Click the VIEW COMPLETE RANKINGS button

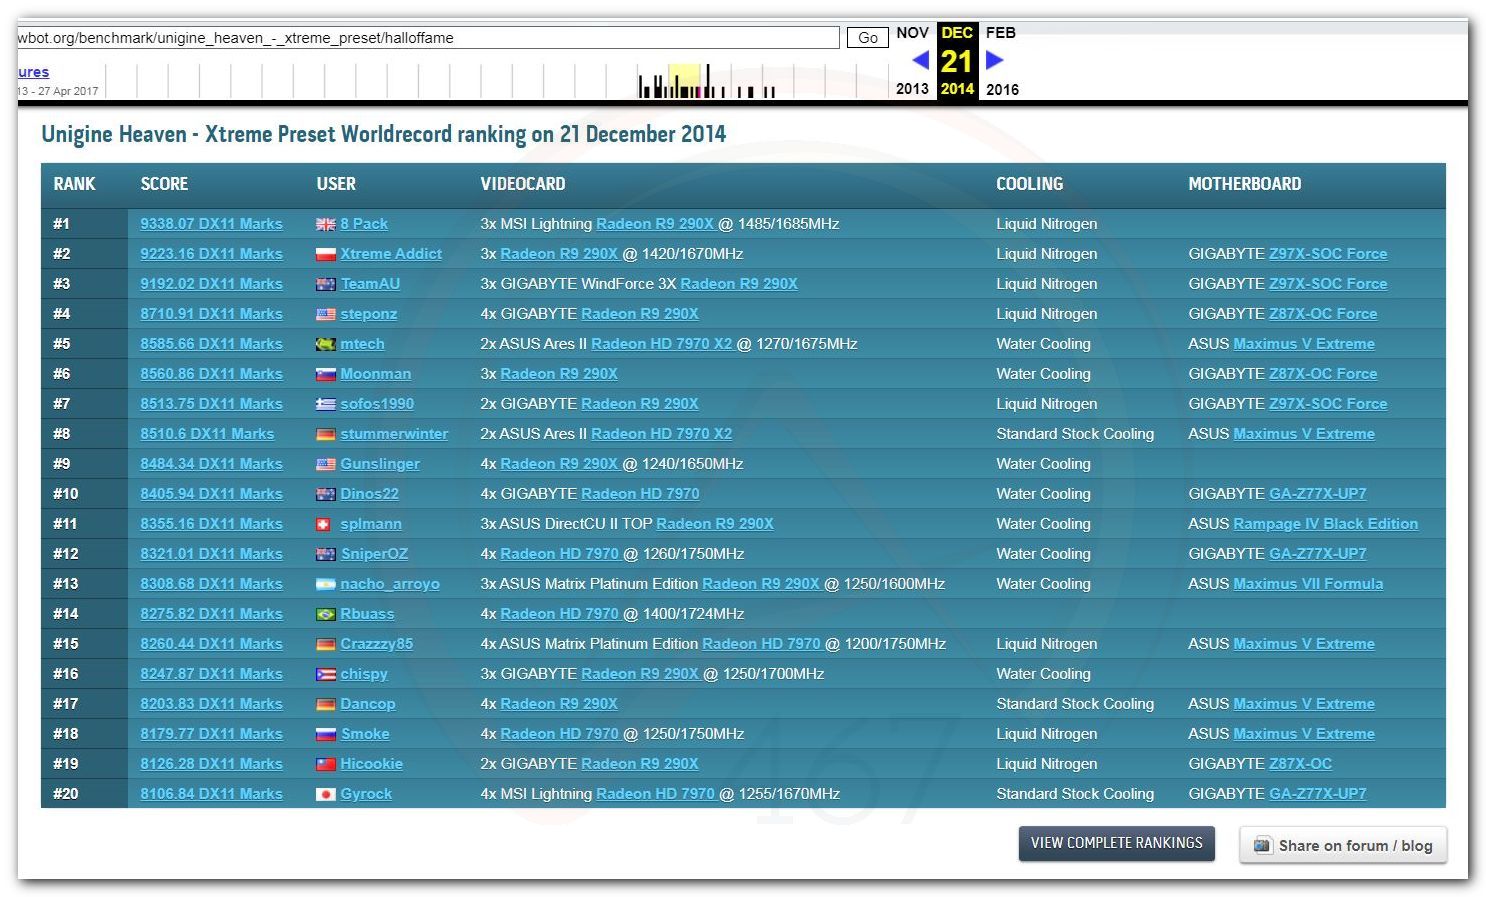click(x=1116, y=843)
